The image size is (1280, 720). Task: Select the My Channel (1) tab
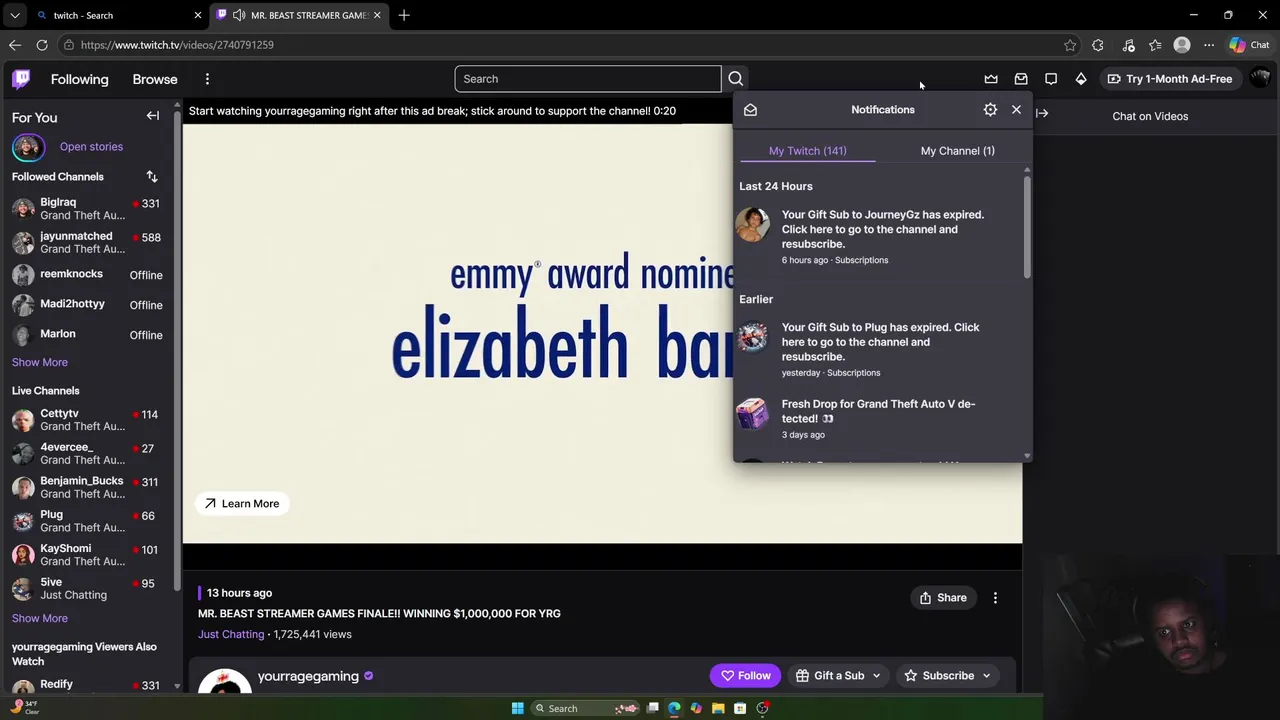[957, 151]
